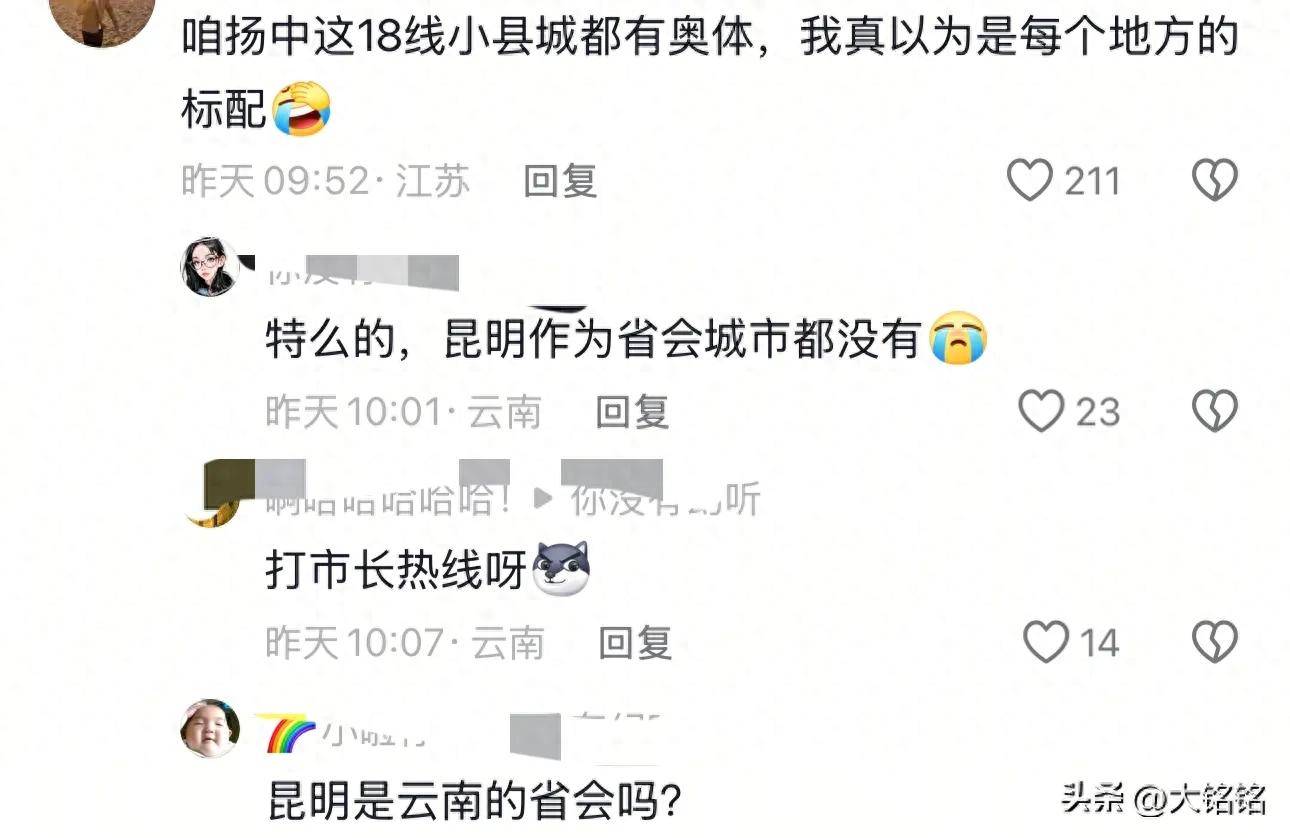The height and width of the screenshot is (838, 1290).
Task: Open avatar of girl with glasses
Action: click(210, 267)
